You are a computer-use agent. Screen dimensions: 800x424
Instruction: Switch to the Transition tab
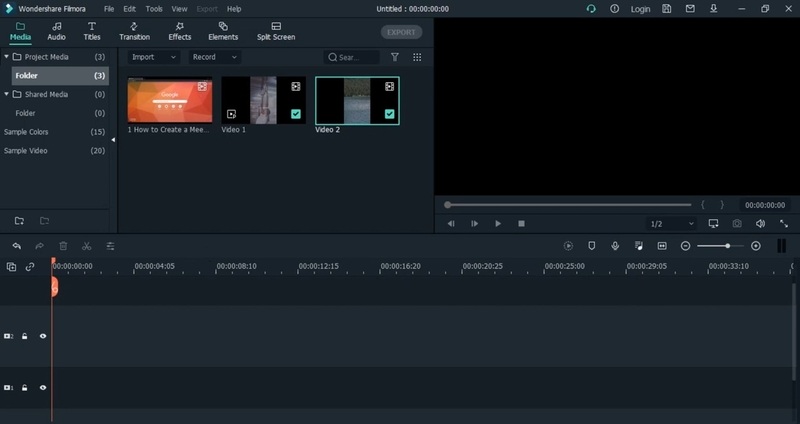tap(134, 31)
